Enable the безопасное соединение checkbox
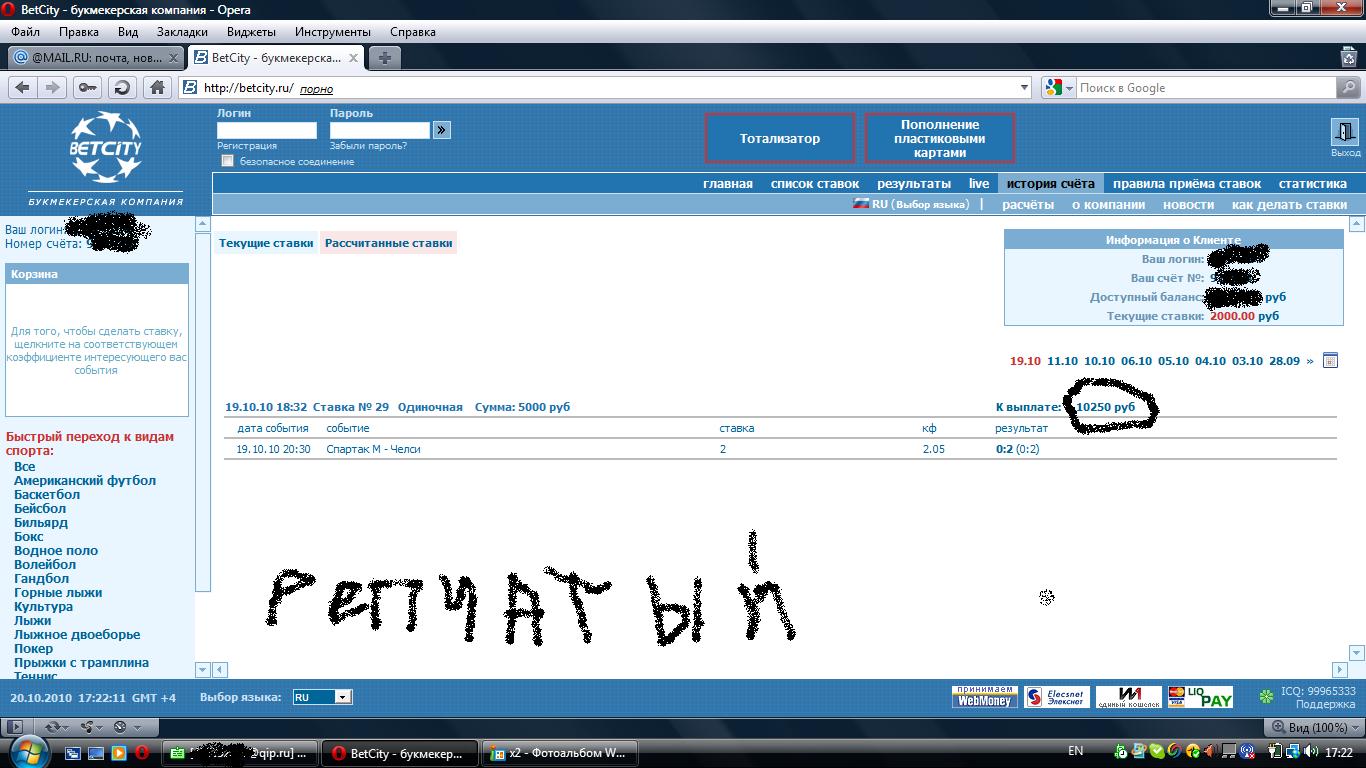The width and height of the screenshot is (1366, 768). click(227, 161)
